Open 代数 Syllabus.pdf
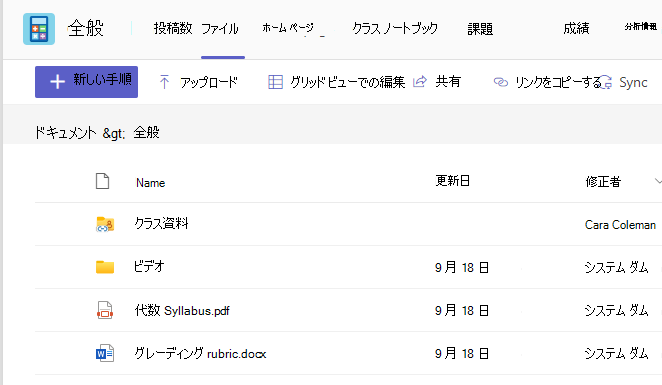The image size is (662, 385). pos(182,311)
